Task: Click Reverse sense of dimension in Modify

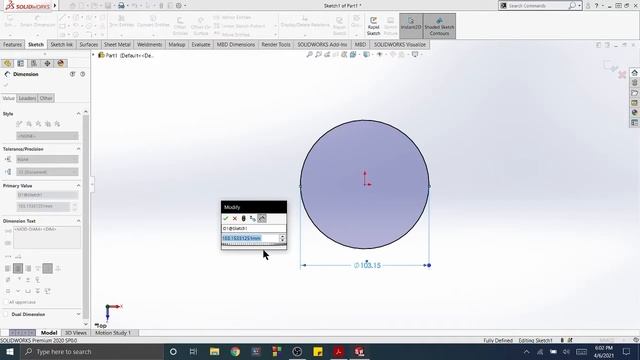Action: (x=253, y=219)
